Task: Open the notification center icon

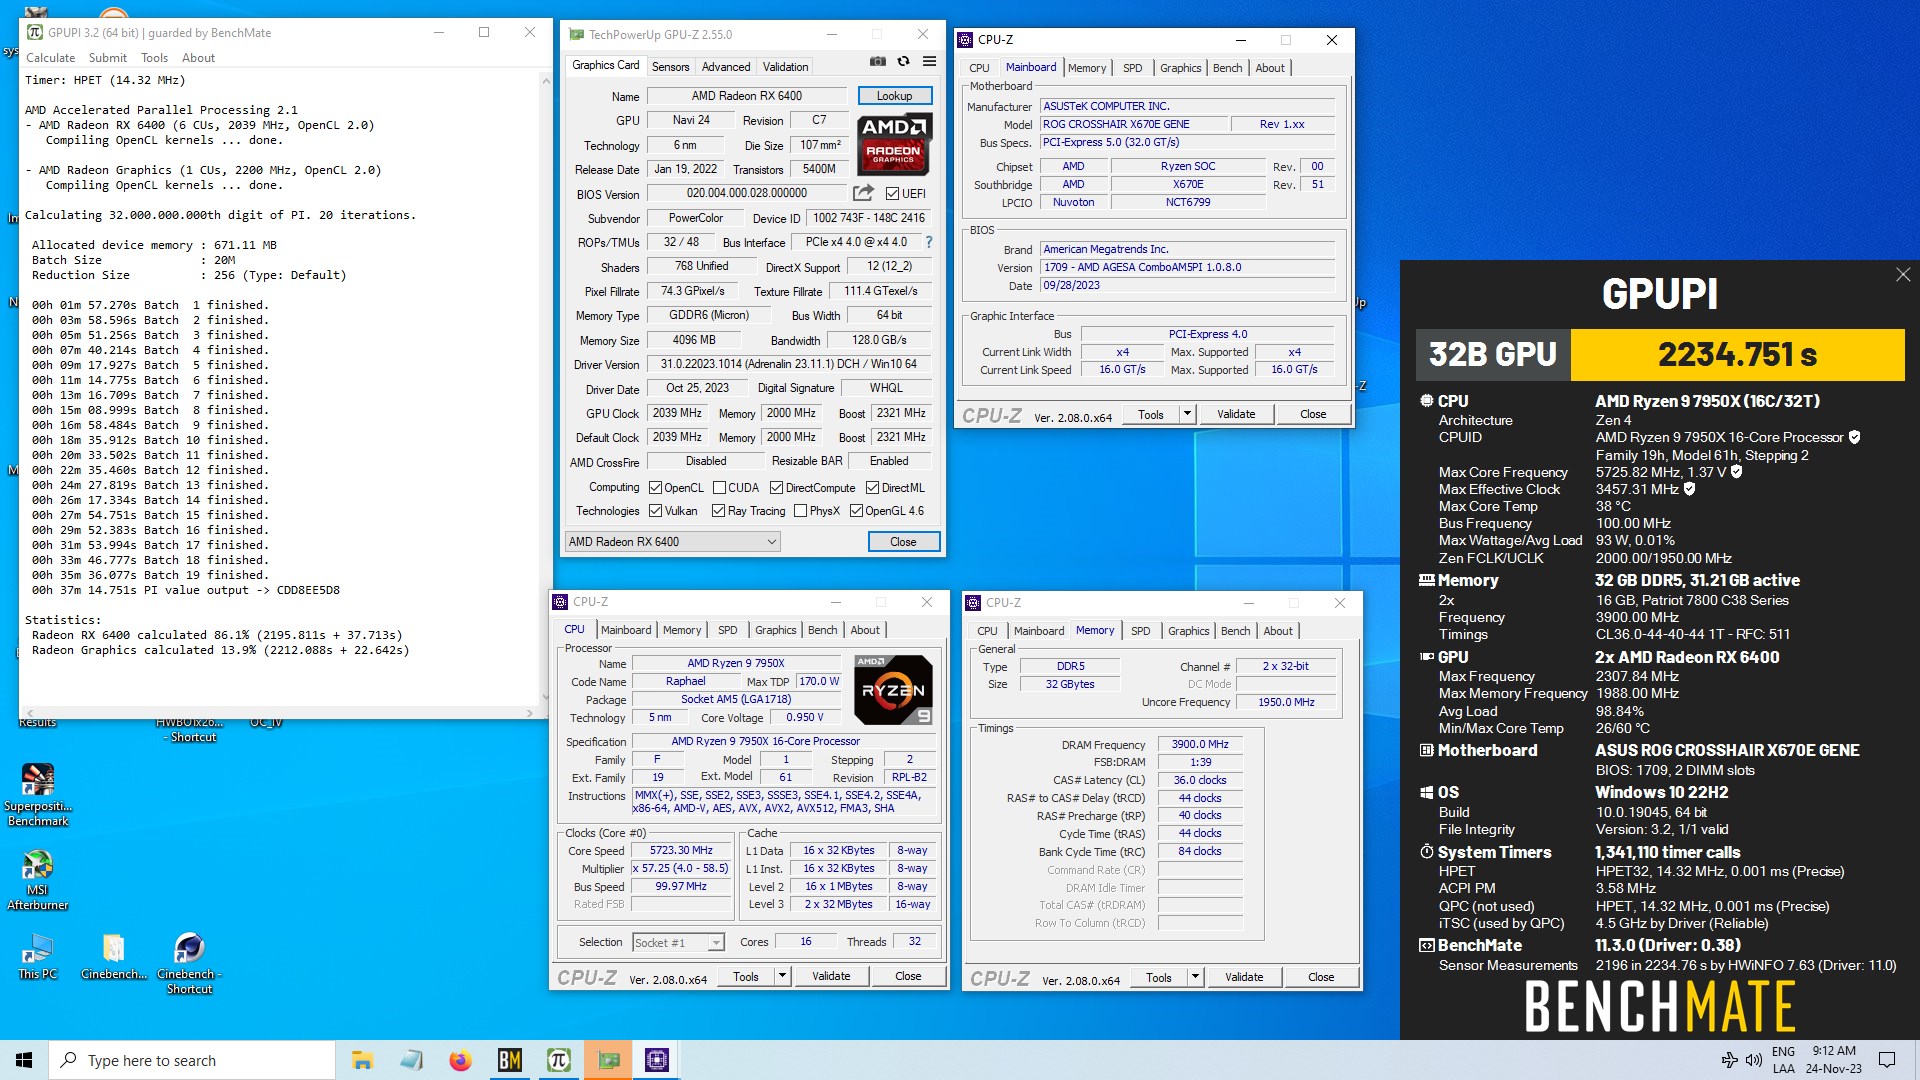Action: (x=1887, y=1060)
